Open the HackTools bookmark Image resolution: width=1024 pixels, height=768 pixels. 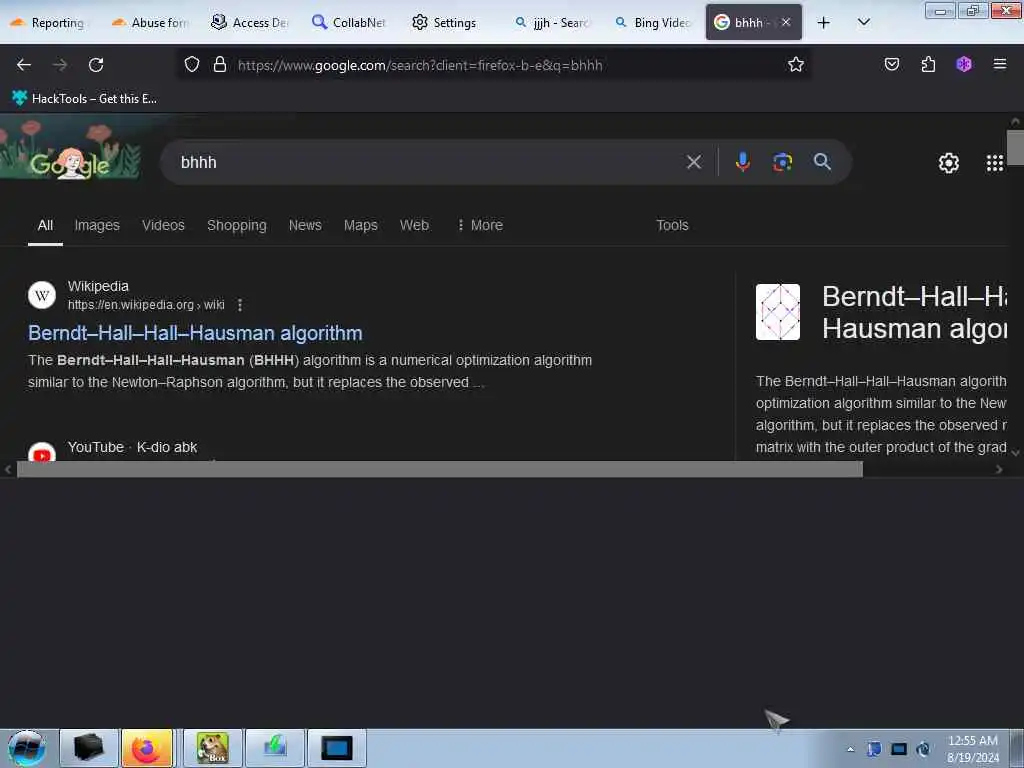(x=84, y=99)
